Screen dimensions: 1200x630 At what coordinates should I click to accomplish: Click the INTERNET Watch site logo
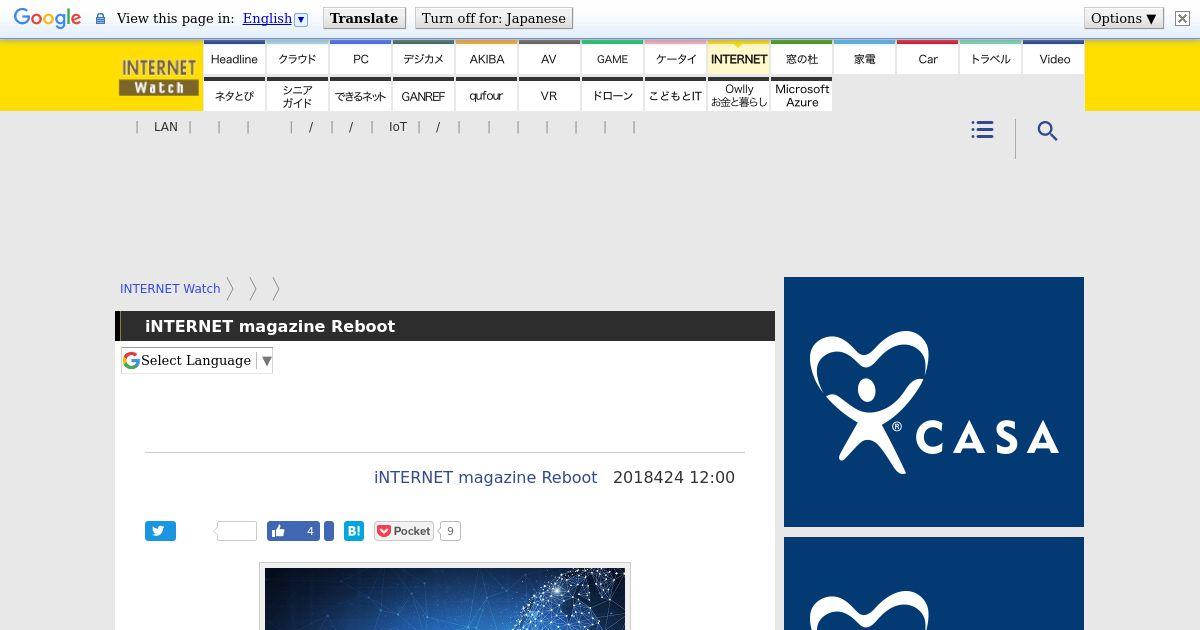[158, 77]
